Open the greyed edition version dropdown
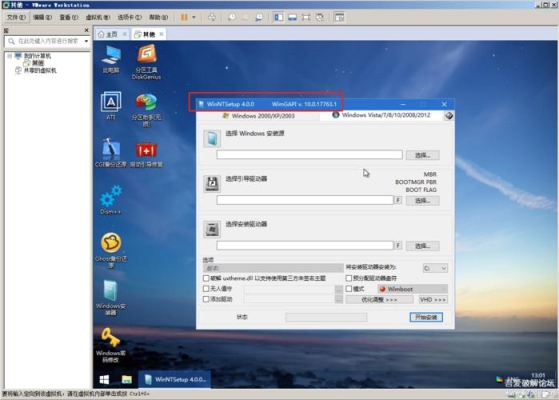This screenshot has height=400, width=559. pyautogui.click(x=273, y=268)
